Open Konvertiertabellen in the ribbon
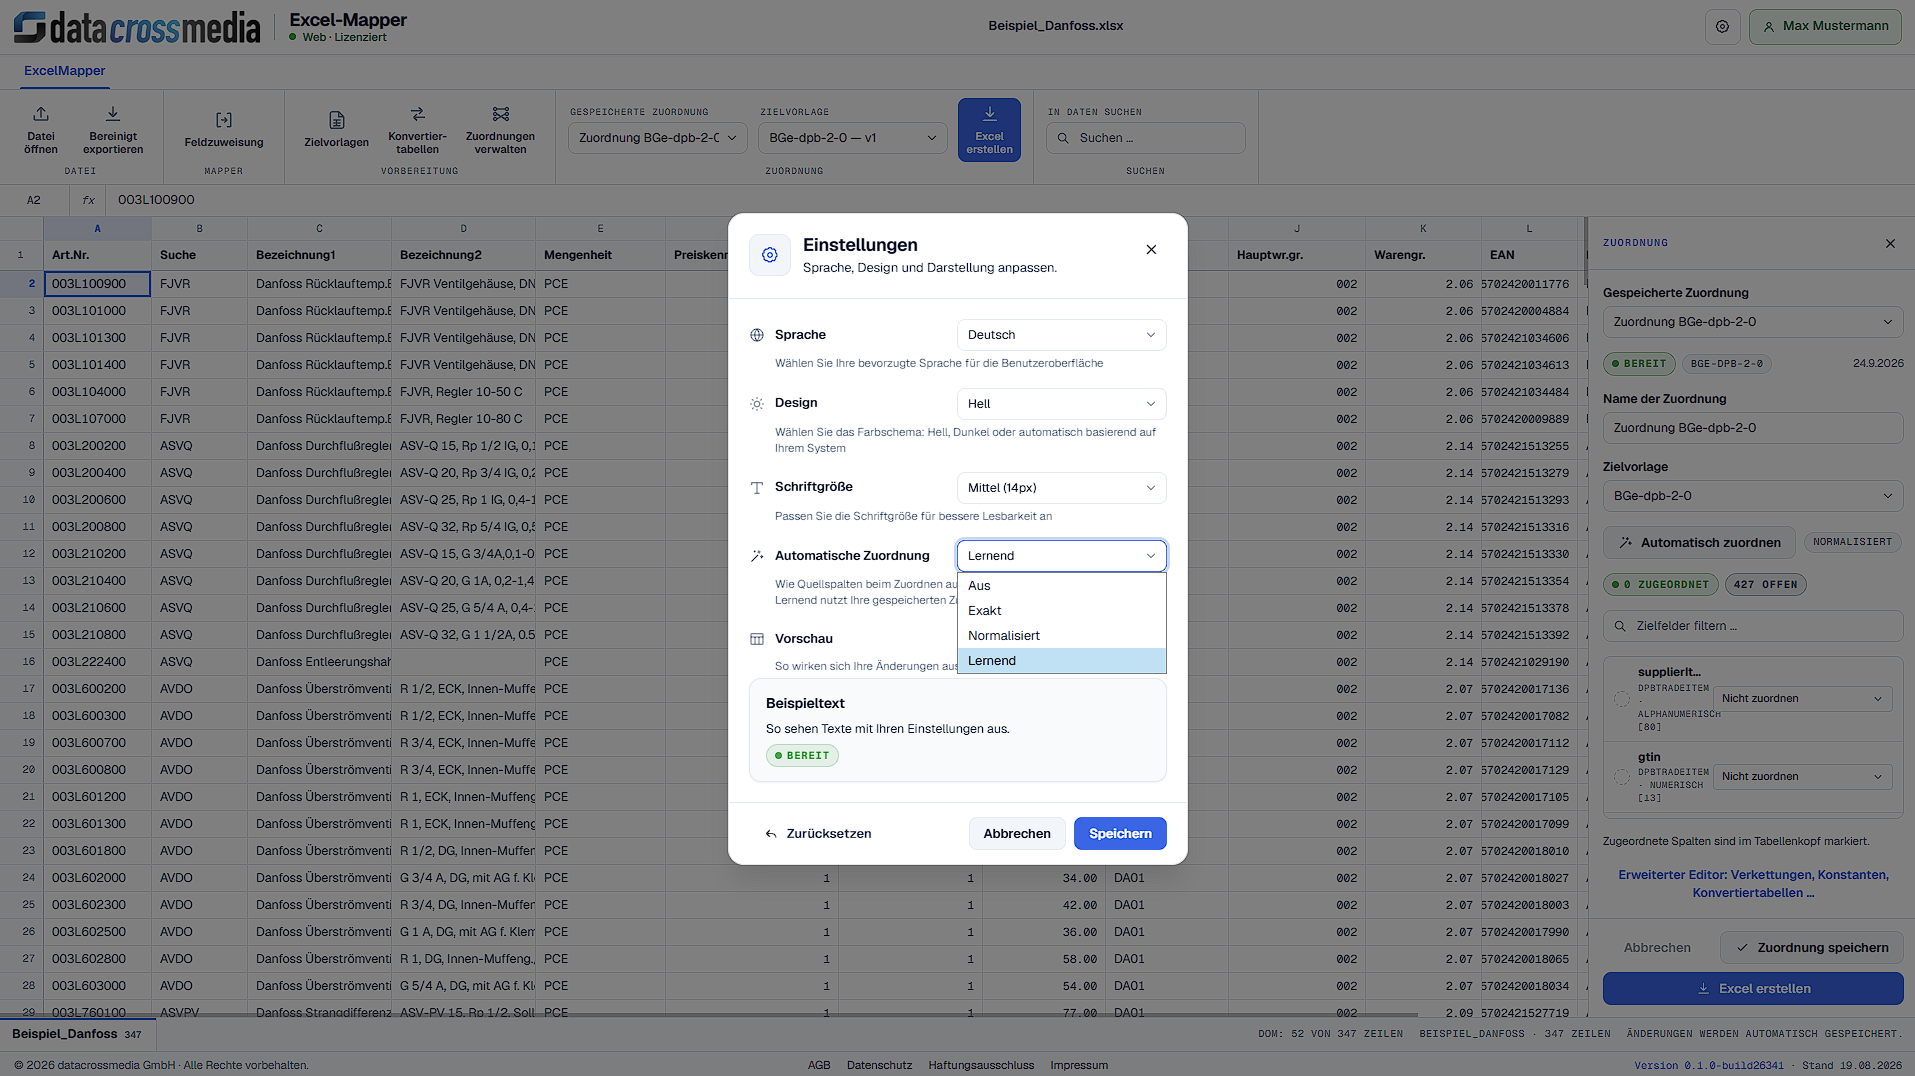1915x1076 pixels. pos(417,130)
